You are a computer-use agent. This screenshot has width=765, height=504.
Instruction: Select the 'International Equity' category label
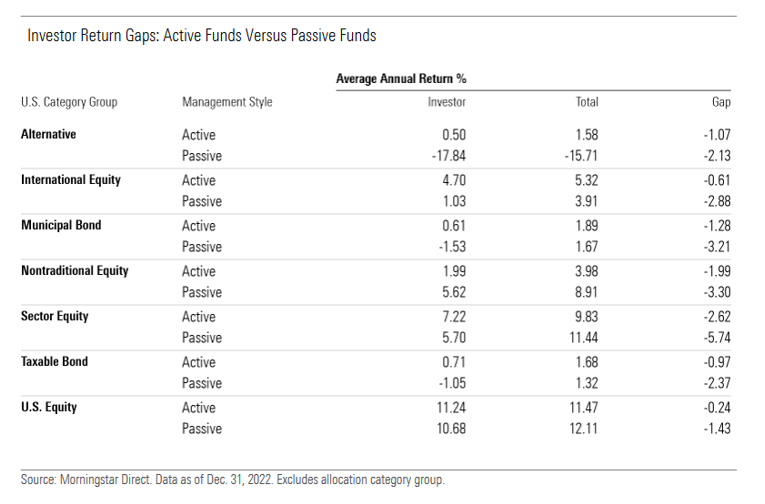click(71, 180)
